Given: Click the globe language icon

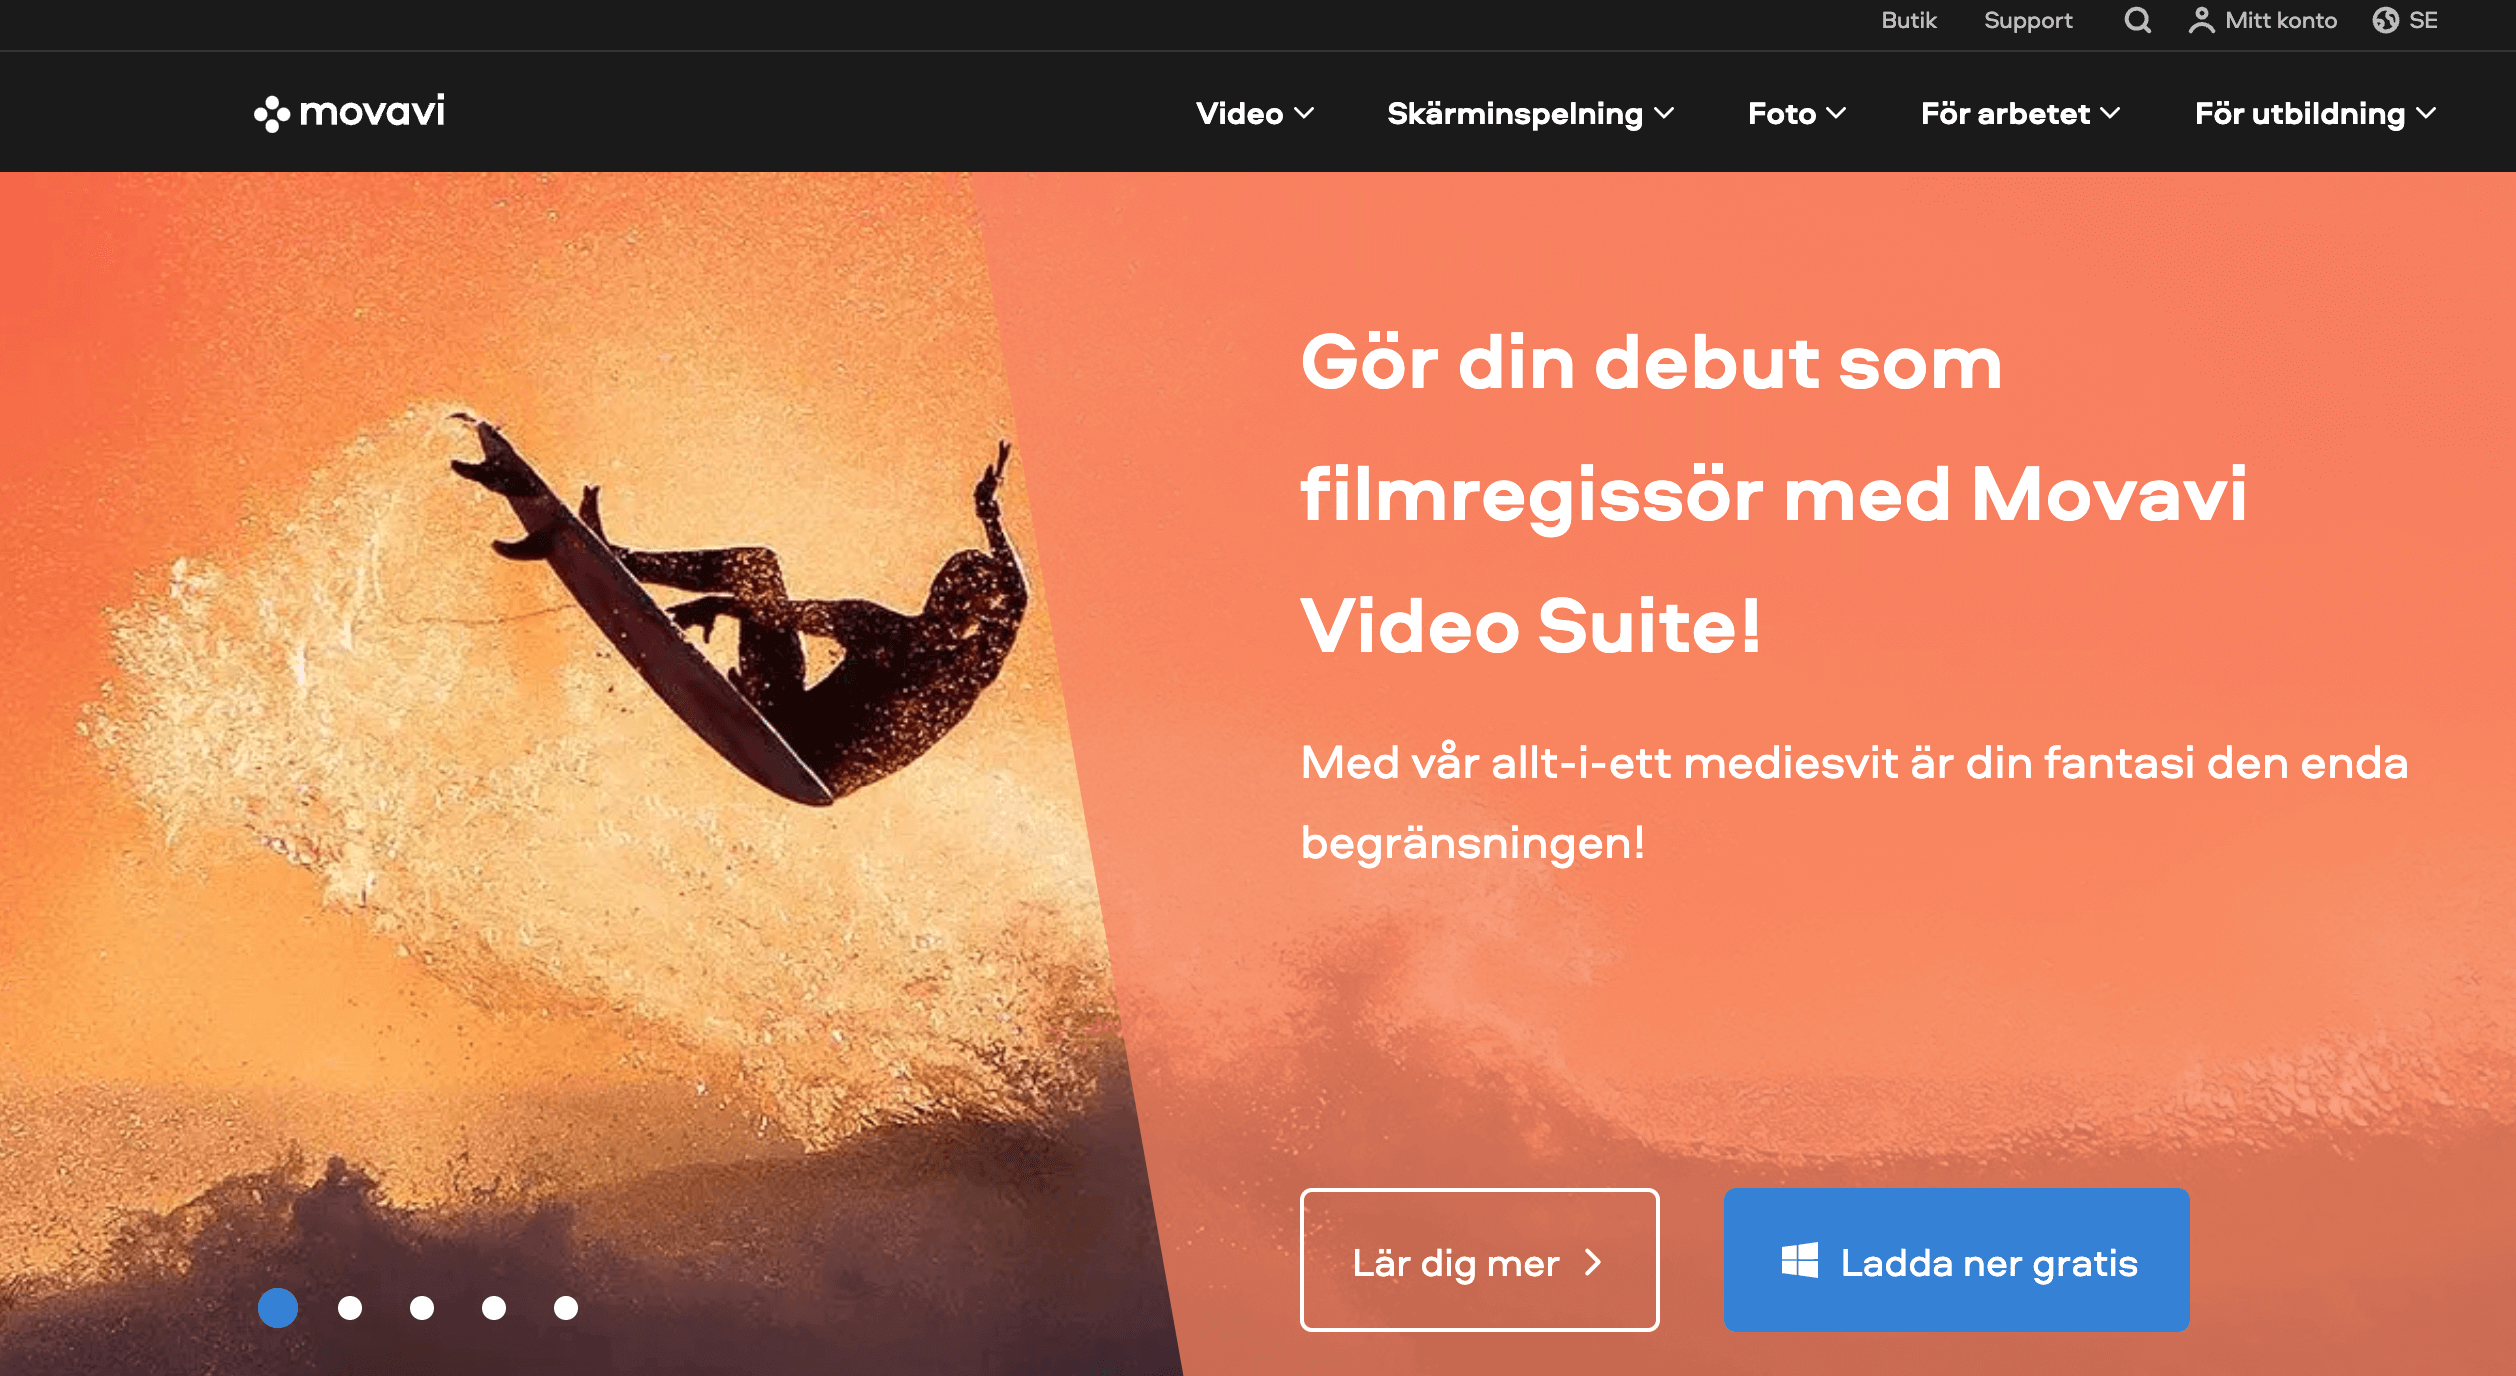Looking at the screenshot, I should click(x=2385, y=20).
